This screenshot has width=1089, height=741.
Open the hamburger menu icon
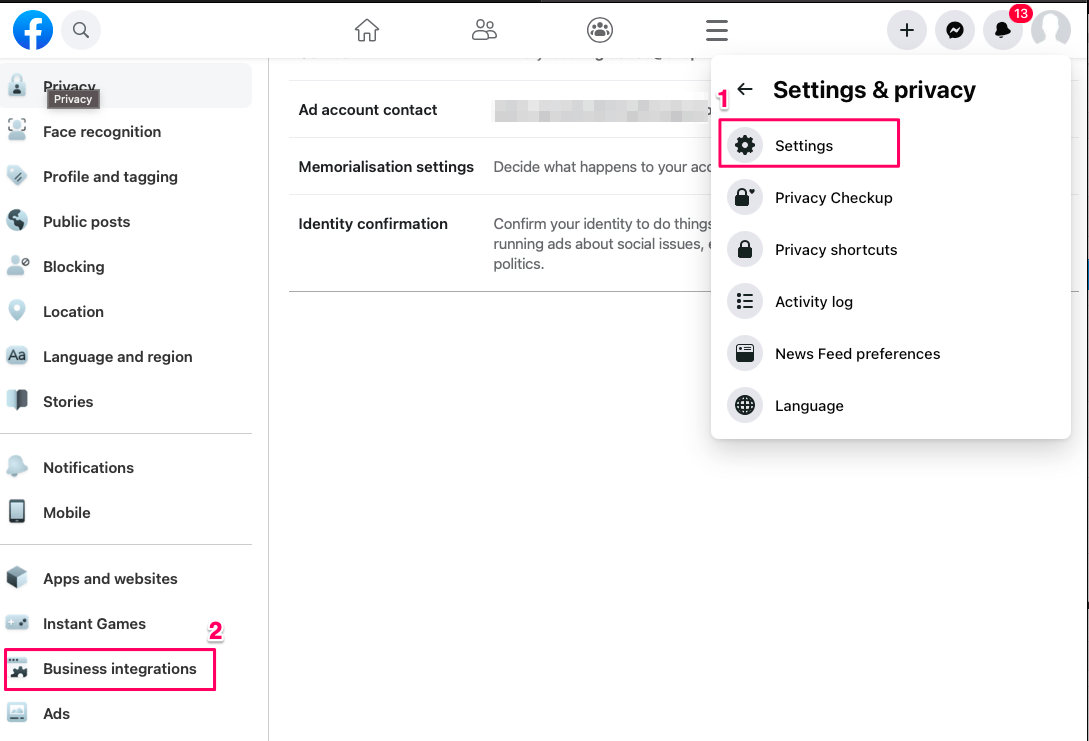(717, 30)
